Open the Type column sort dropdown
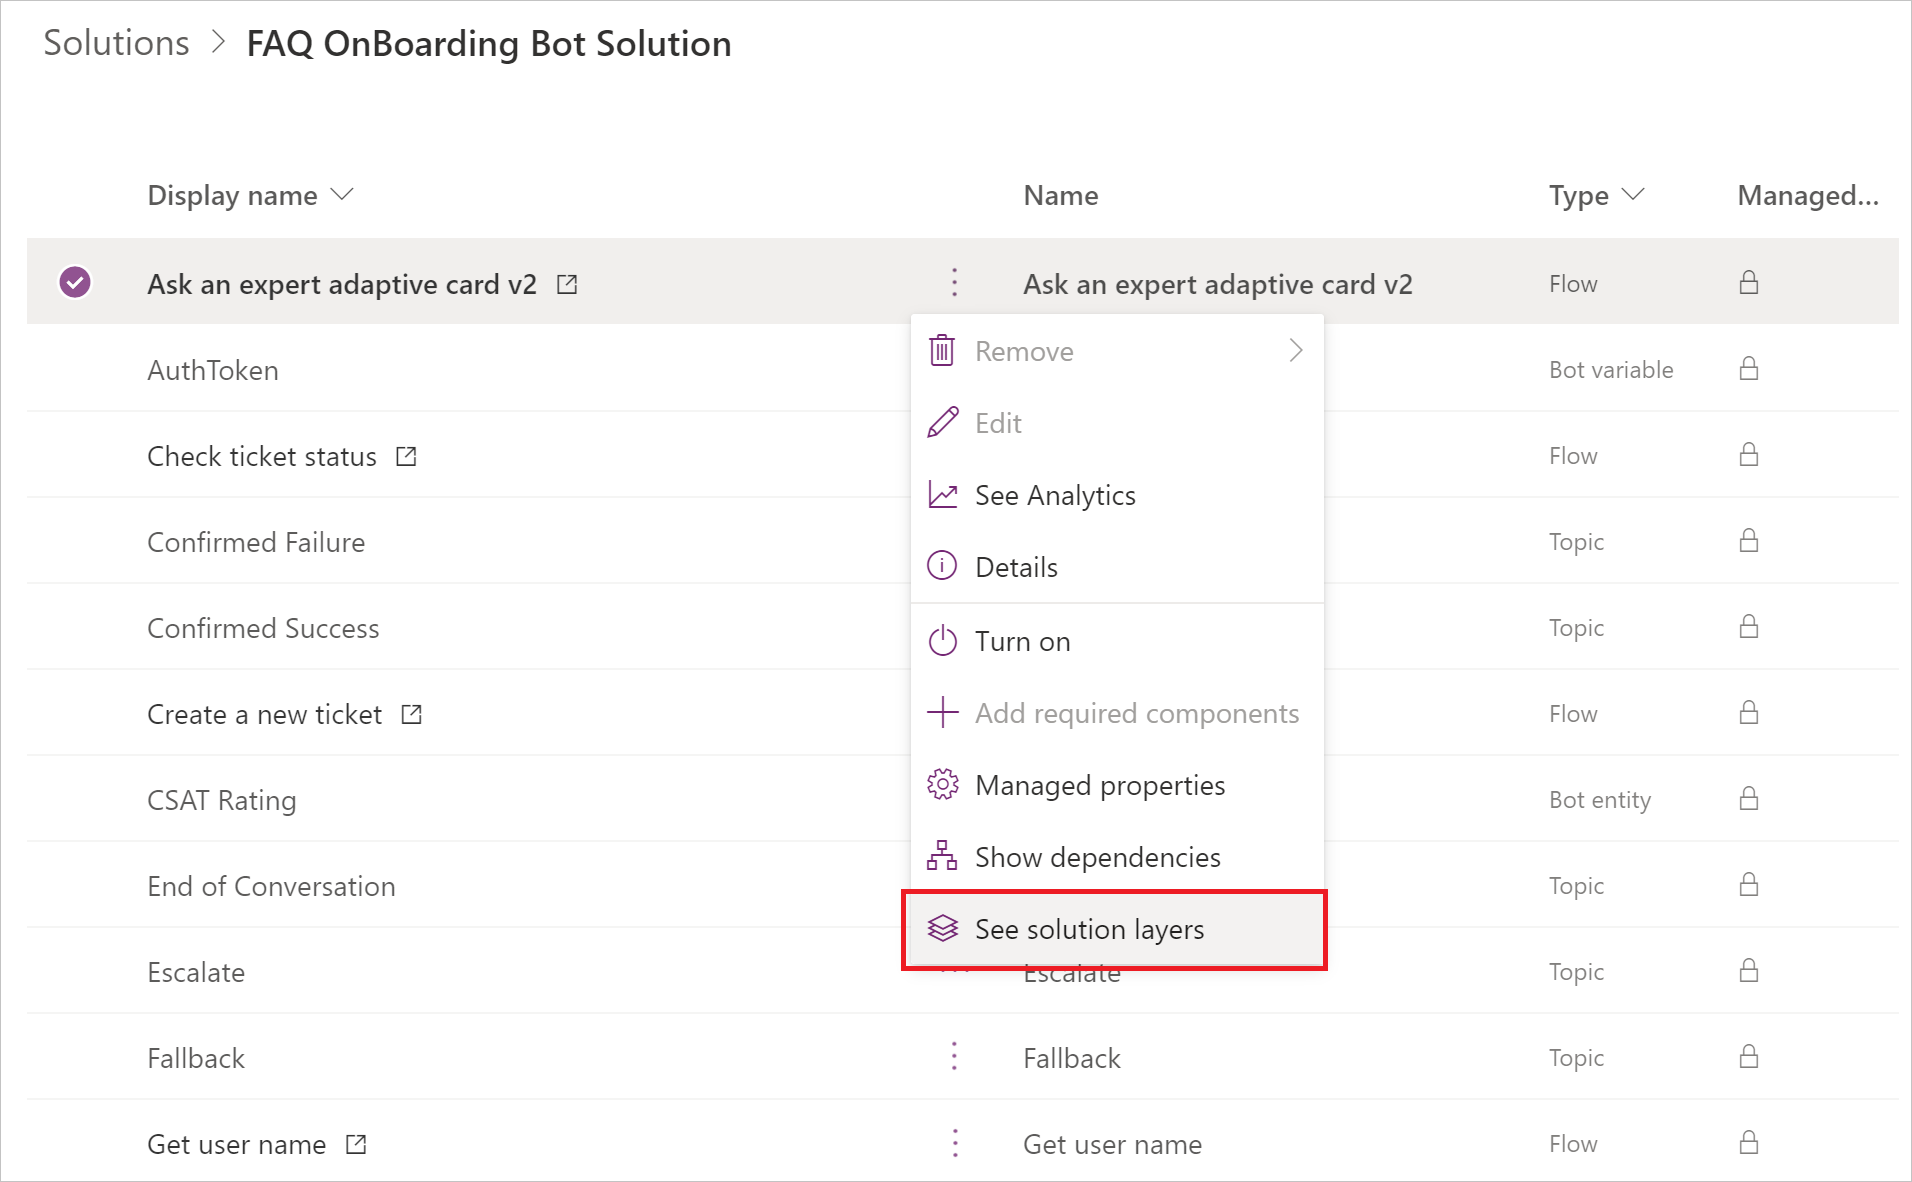1912x1182 pixels. click(x=1631, y=195)
